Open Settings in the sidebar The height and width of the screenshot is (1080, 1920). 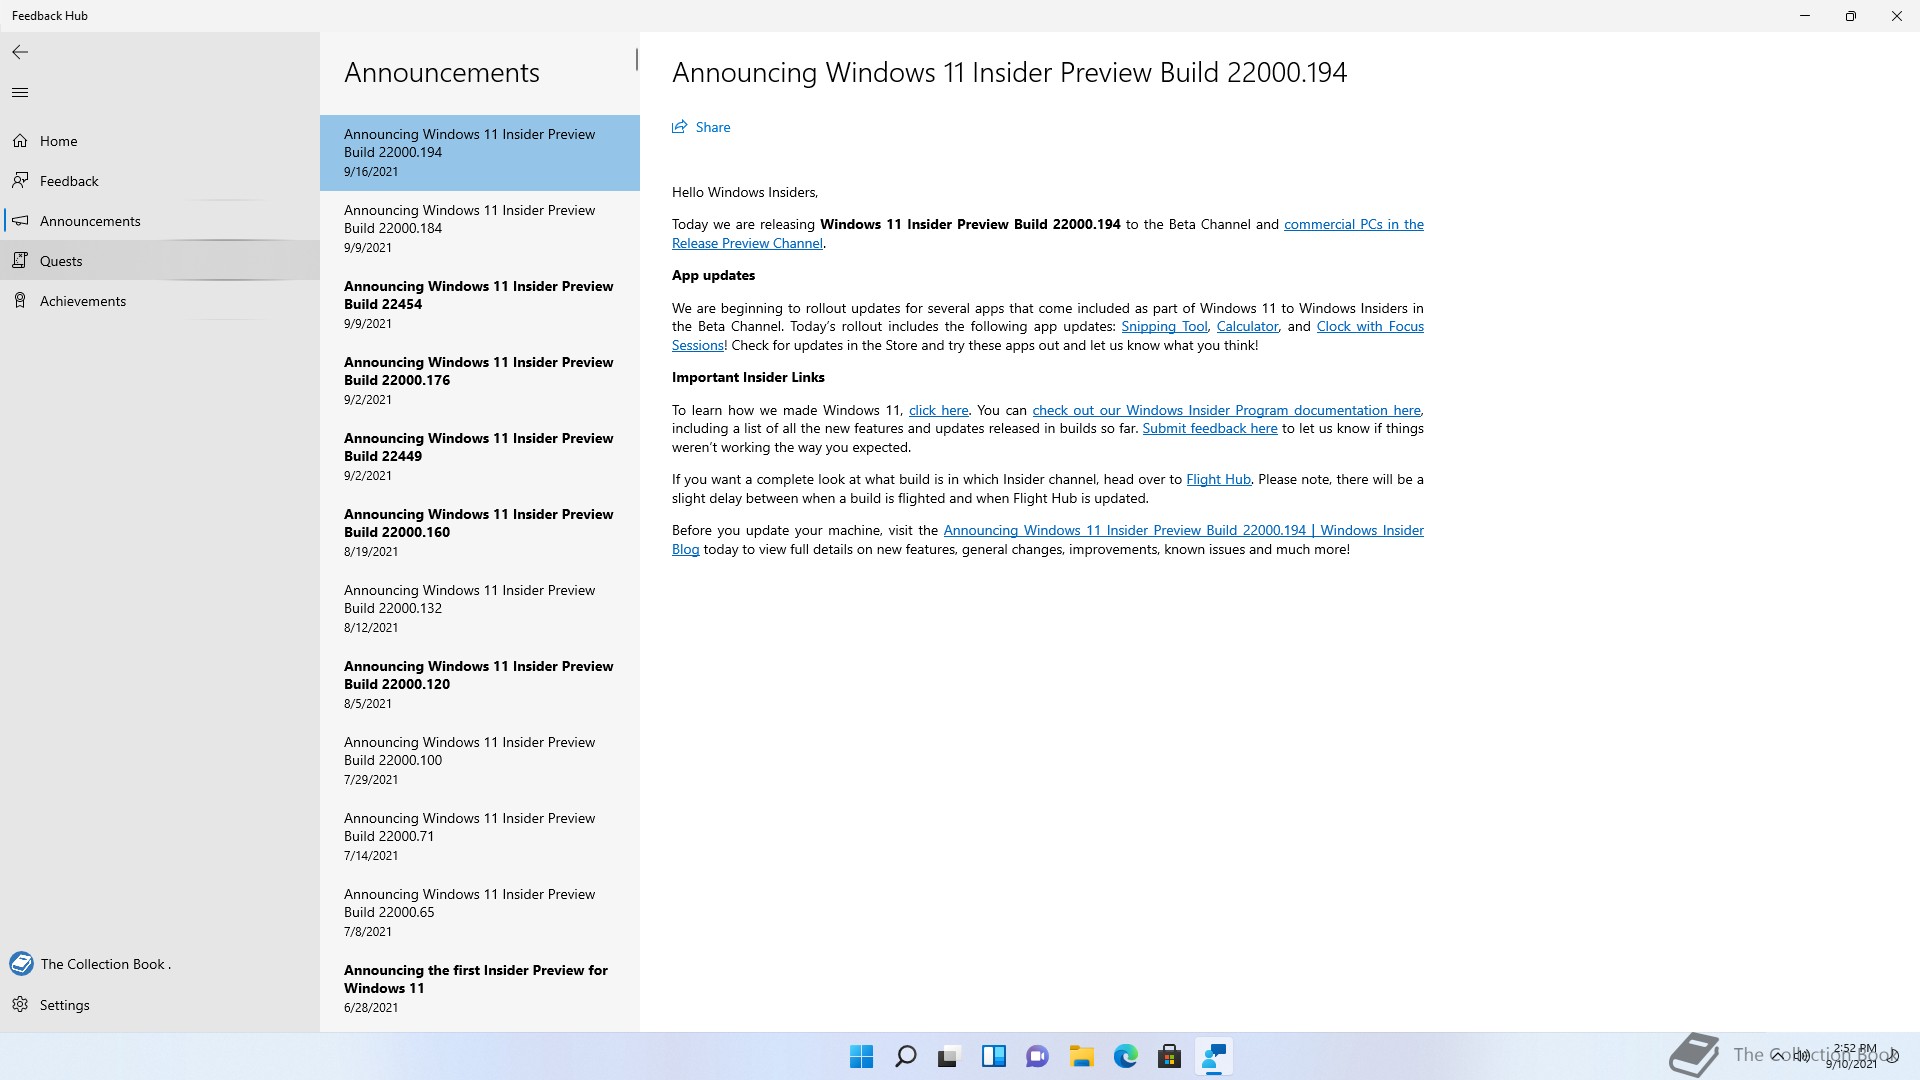160,1005
